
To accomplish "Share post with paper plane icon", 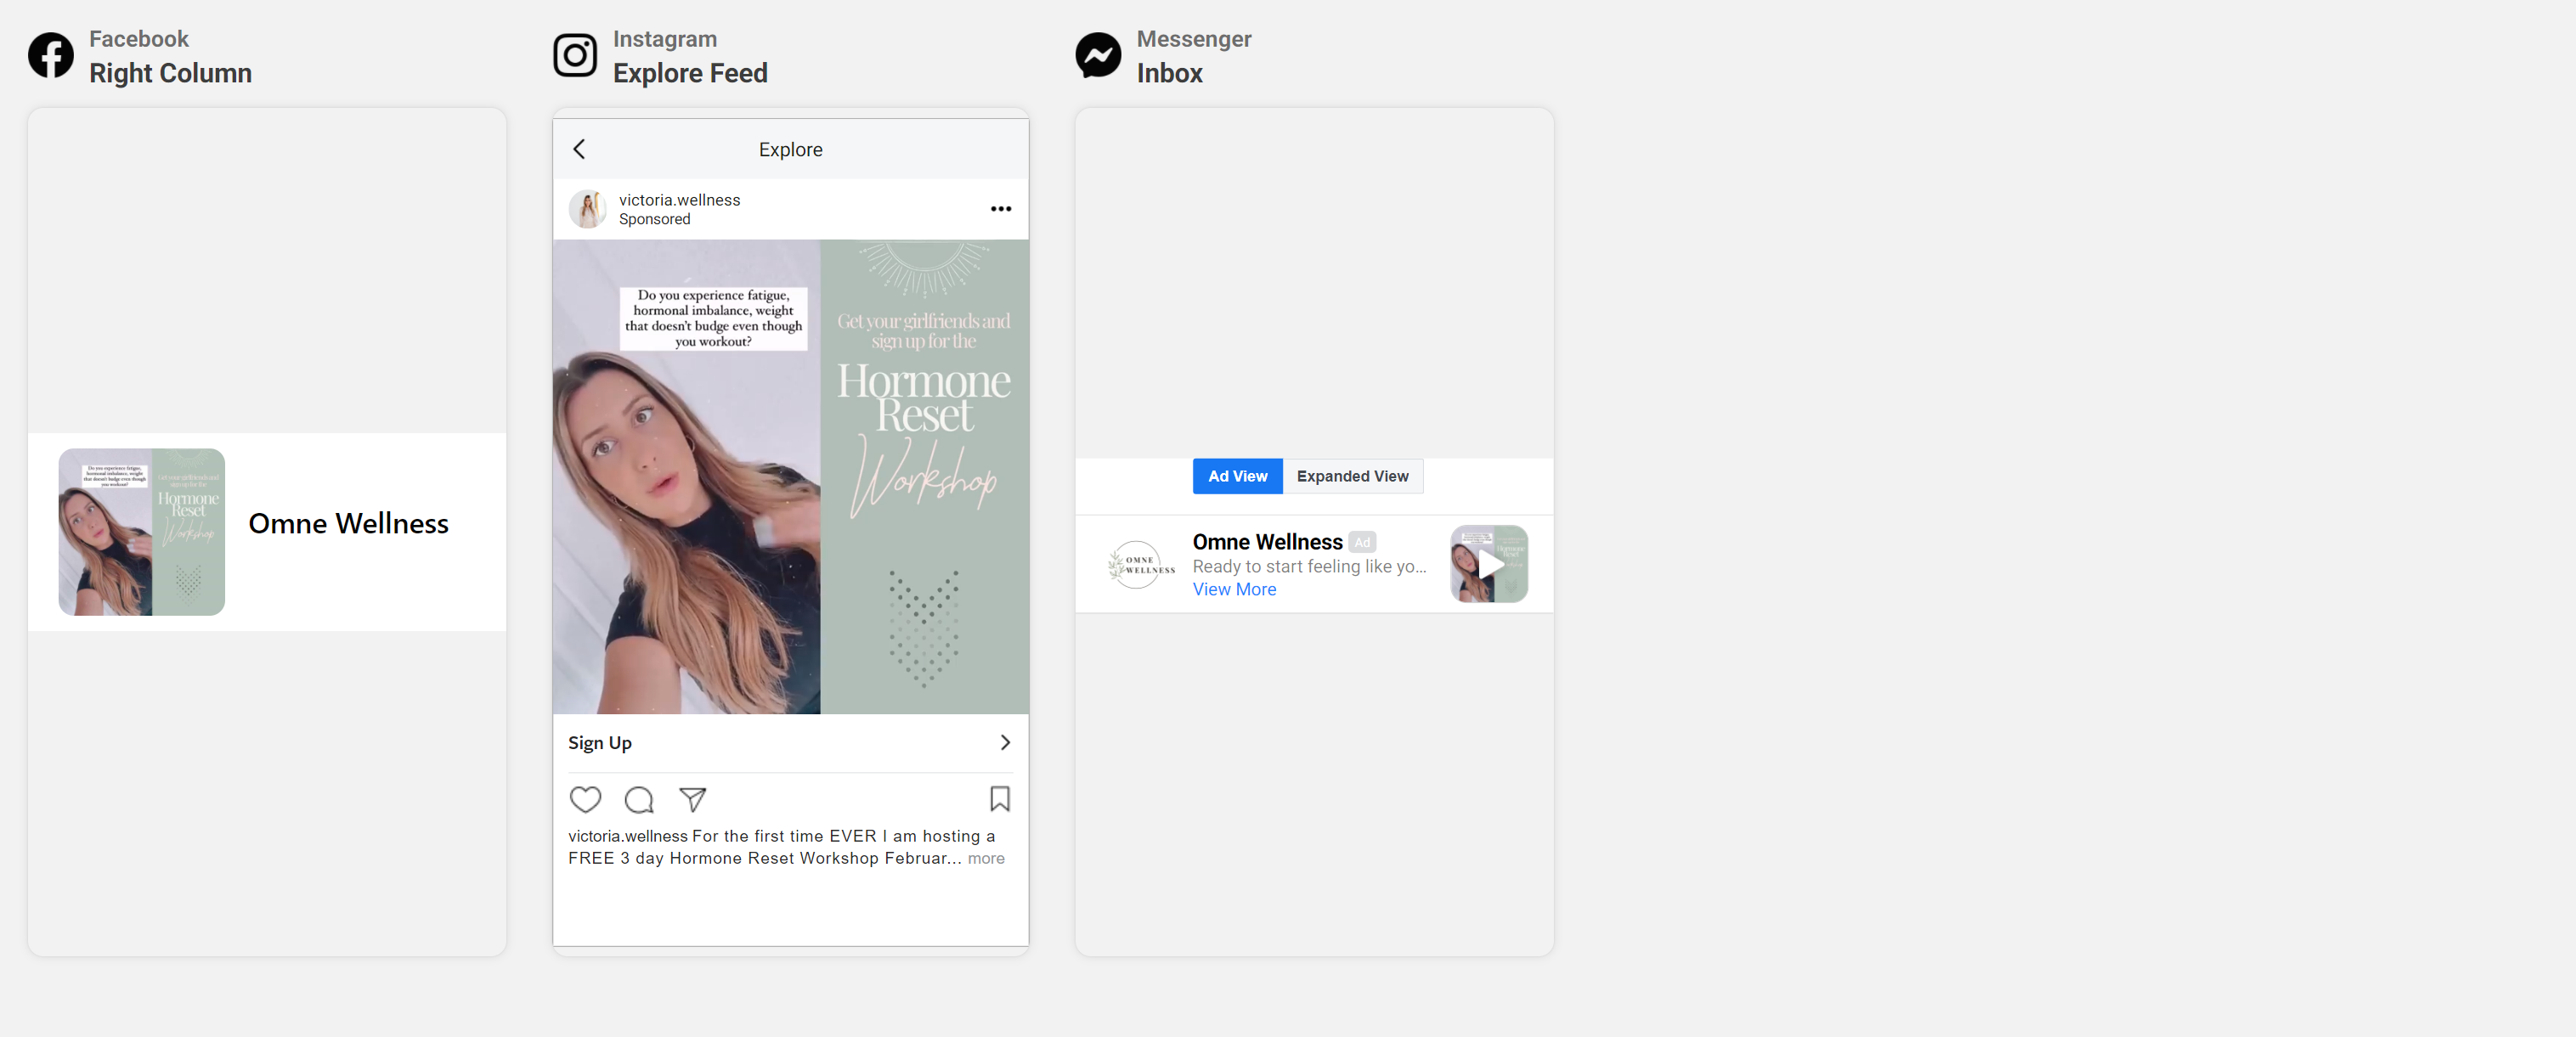I will point(692,799).
